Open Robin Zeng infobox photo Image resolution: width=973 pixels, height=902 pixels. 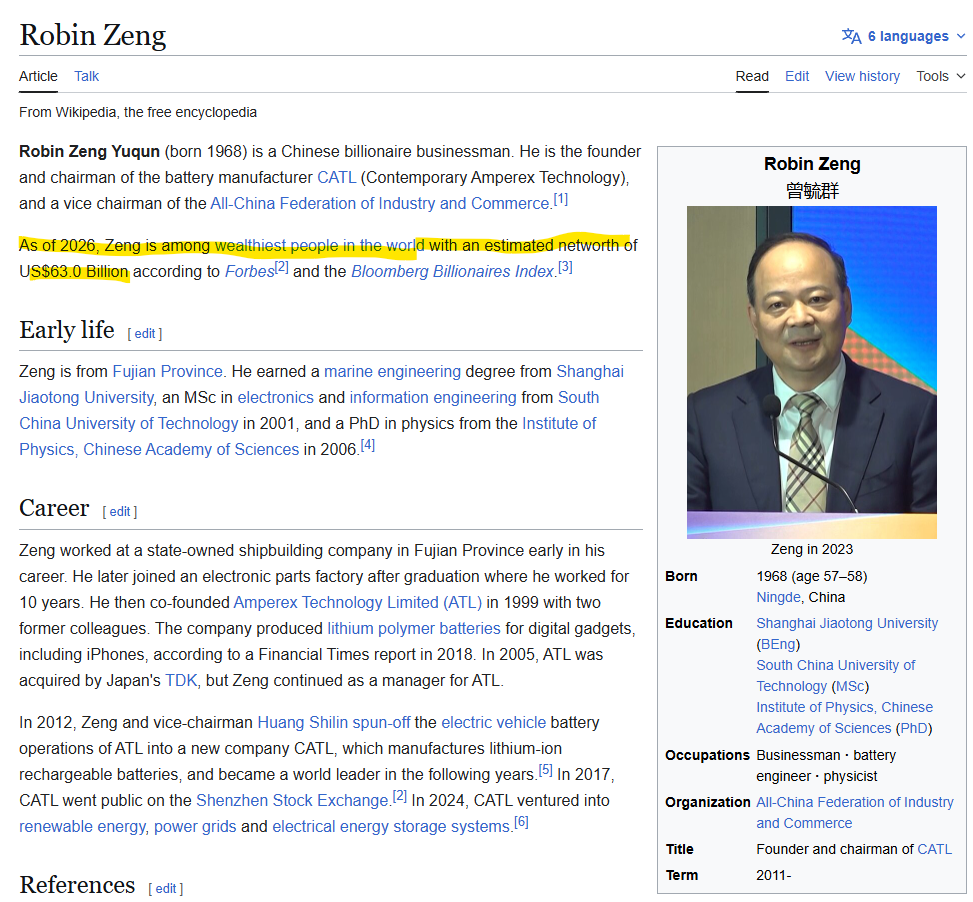point(812,372)
